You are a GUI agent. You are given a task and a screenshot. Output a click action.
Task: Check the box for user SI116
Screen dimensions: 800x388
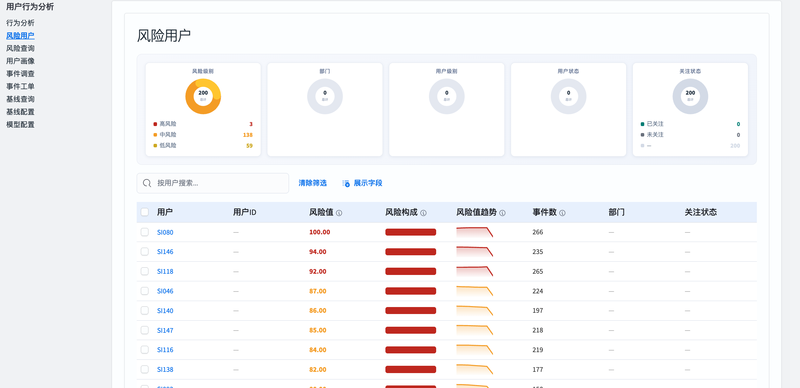click(145, 350)
